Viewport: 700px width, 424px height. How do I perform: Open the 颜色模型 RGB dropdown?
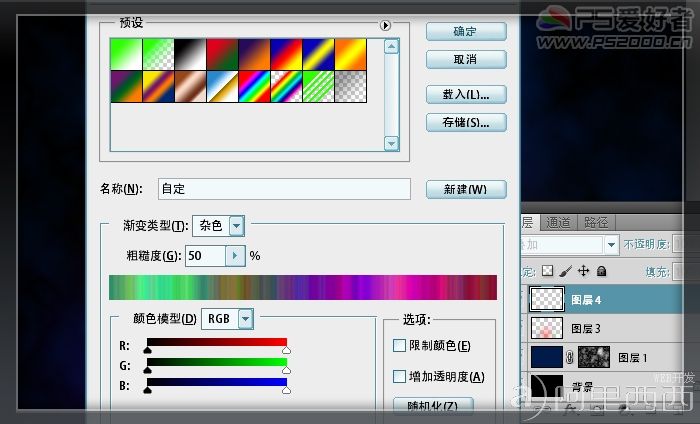(x=246, y=319)
